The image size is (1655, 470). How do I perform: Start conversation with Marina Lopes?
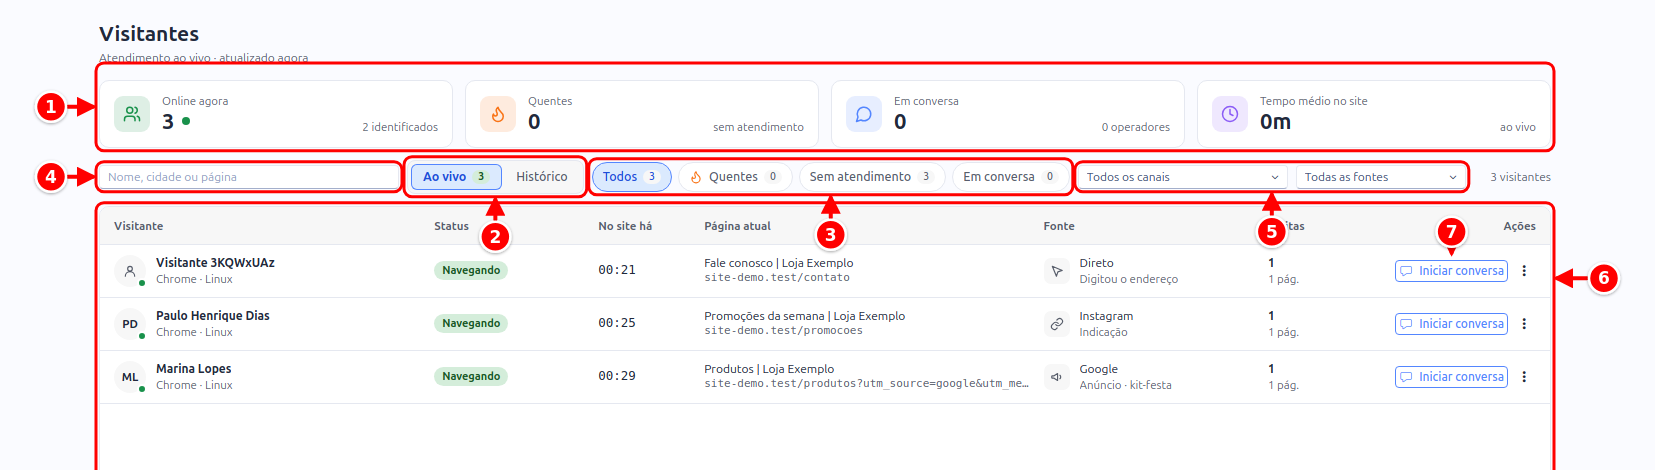pos(1451,377)
